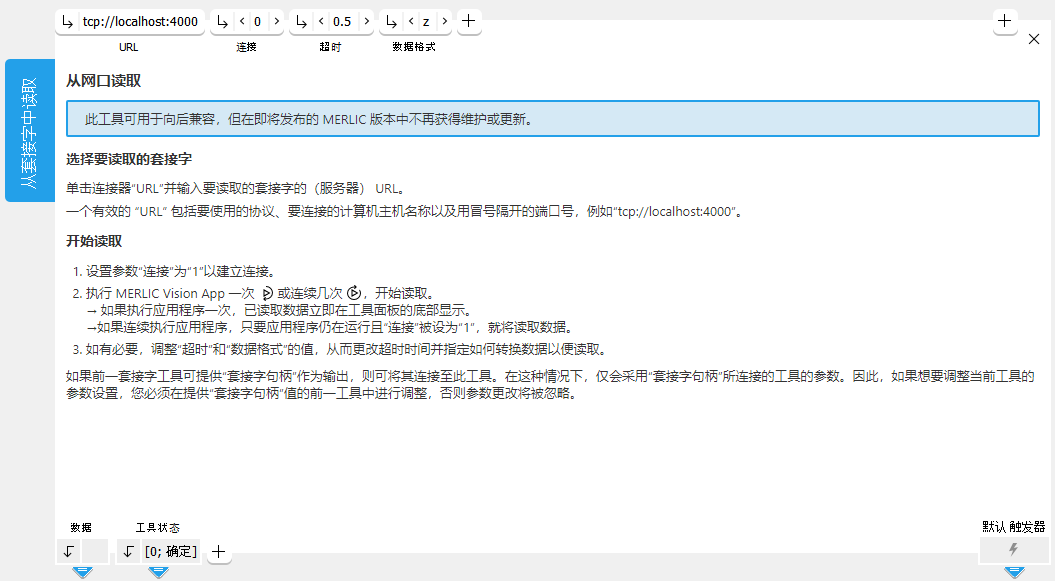This screenshot has width=1055, height=581.
Task: Click the 超时 parameter connector arrow icon
Action: (x=303, y=21)
